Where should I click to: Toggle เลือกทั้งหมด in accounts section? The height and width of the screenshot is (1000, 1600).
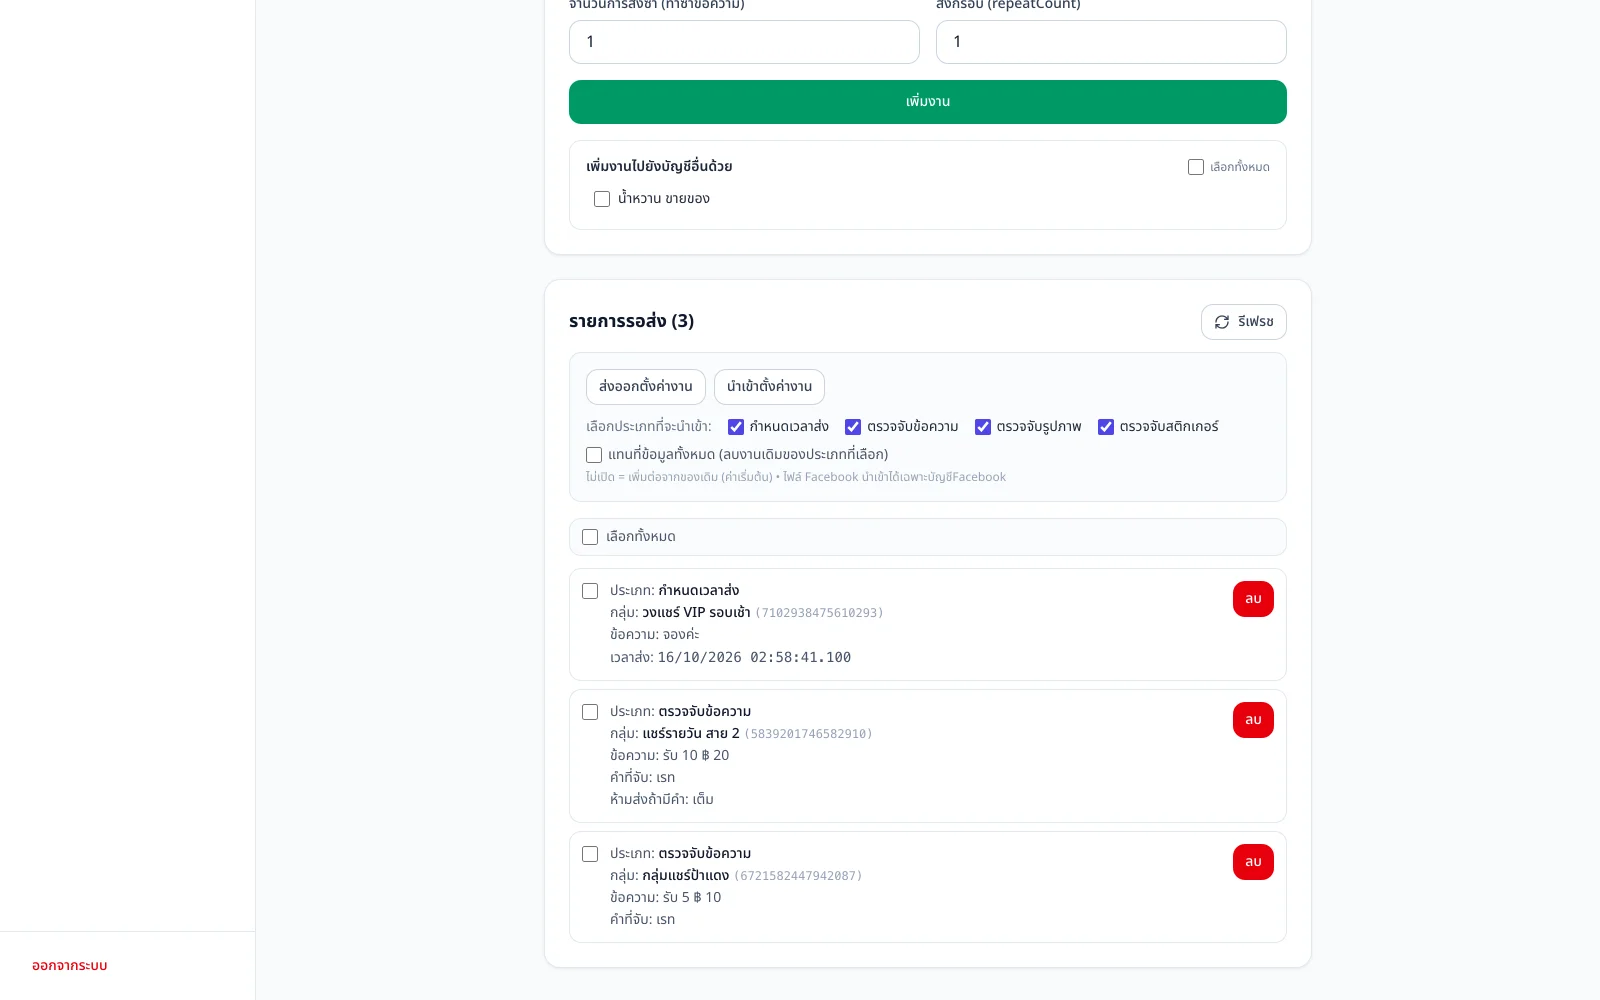(1196, 167)
